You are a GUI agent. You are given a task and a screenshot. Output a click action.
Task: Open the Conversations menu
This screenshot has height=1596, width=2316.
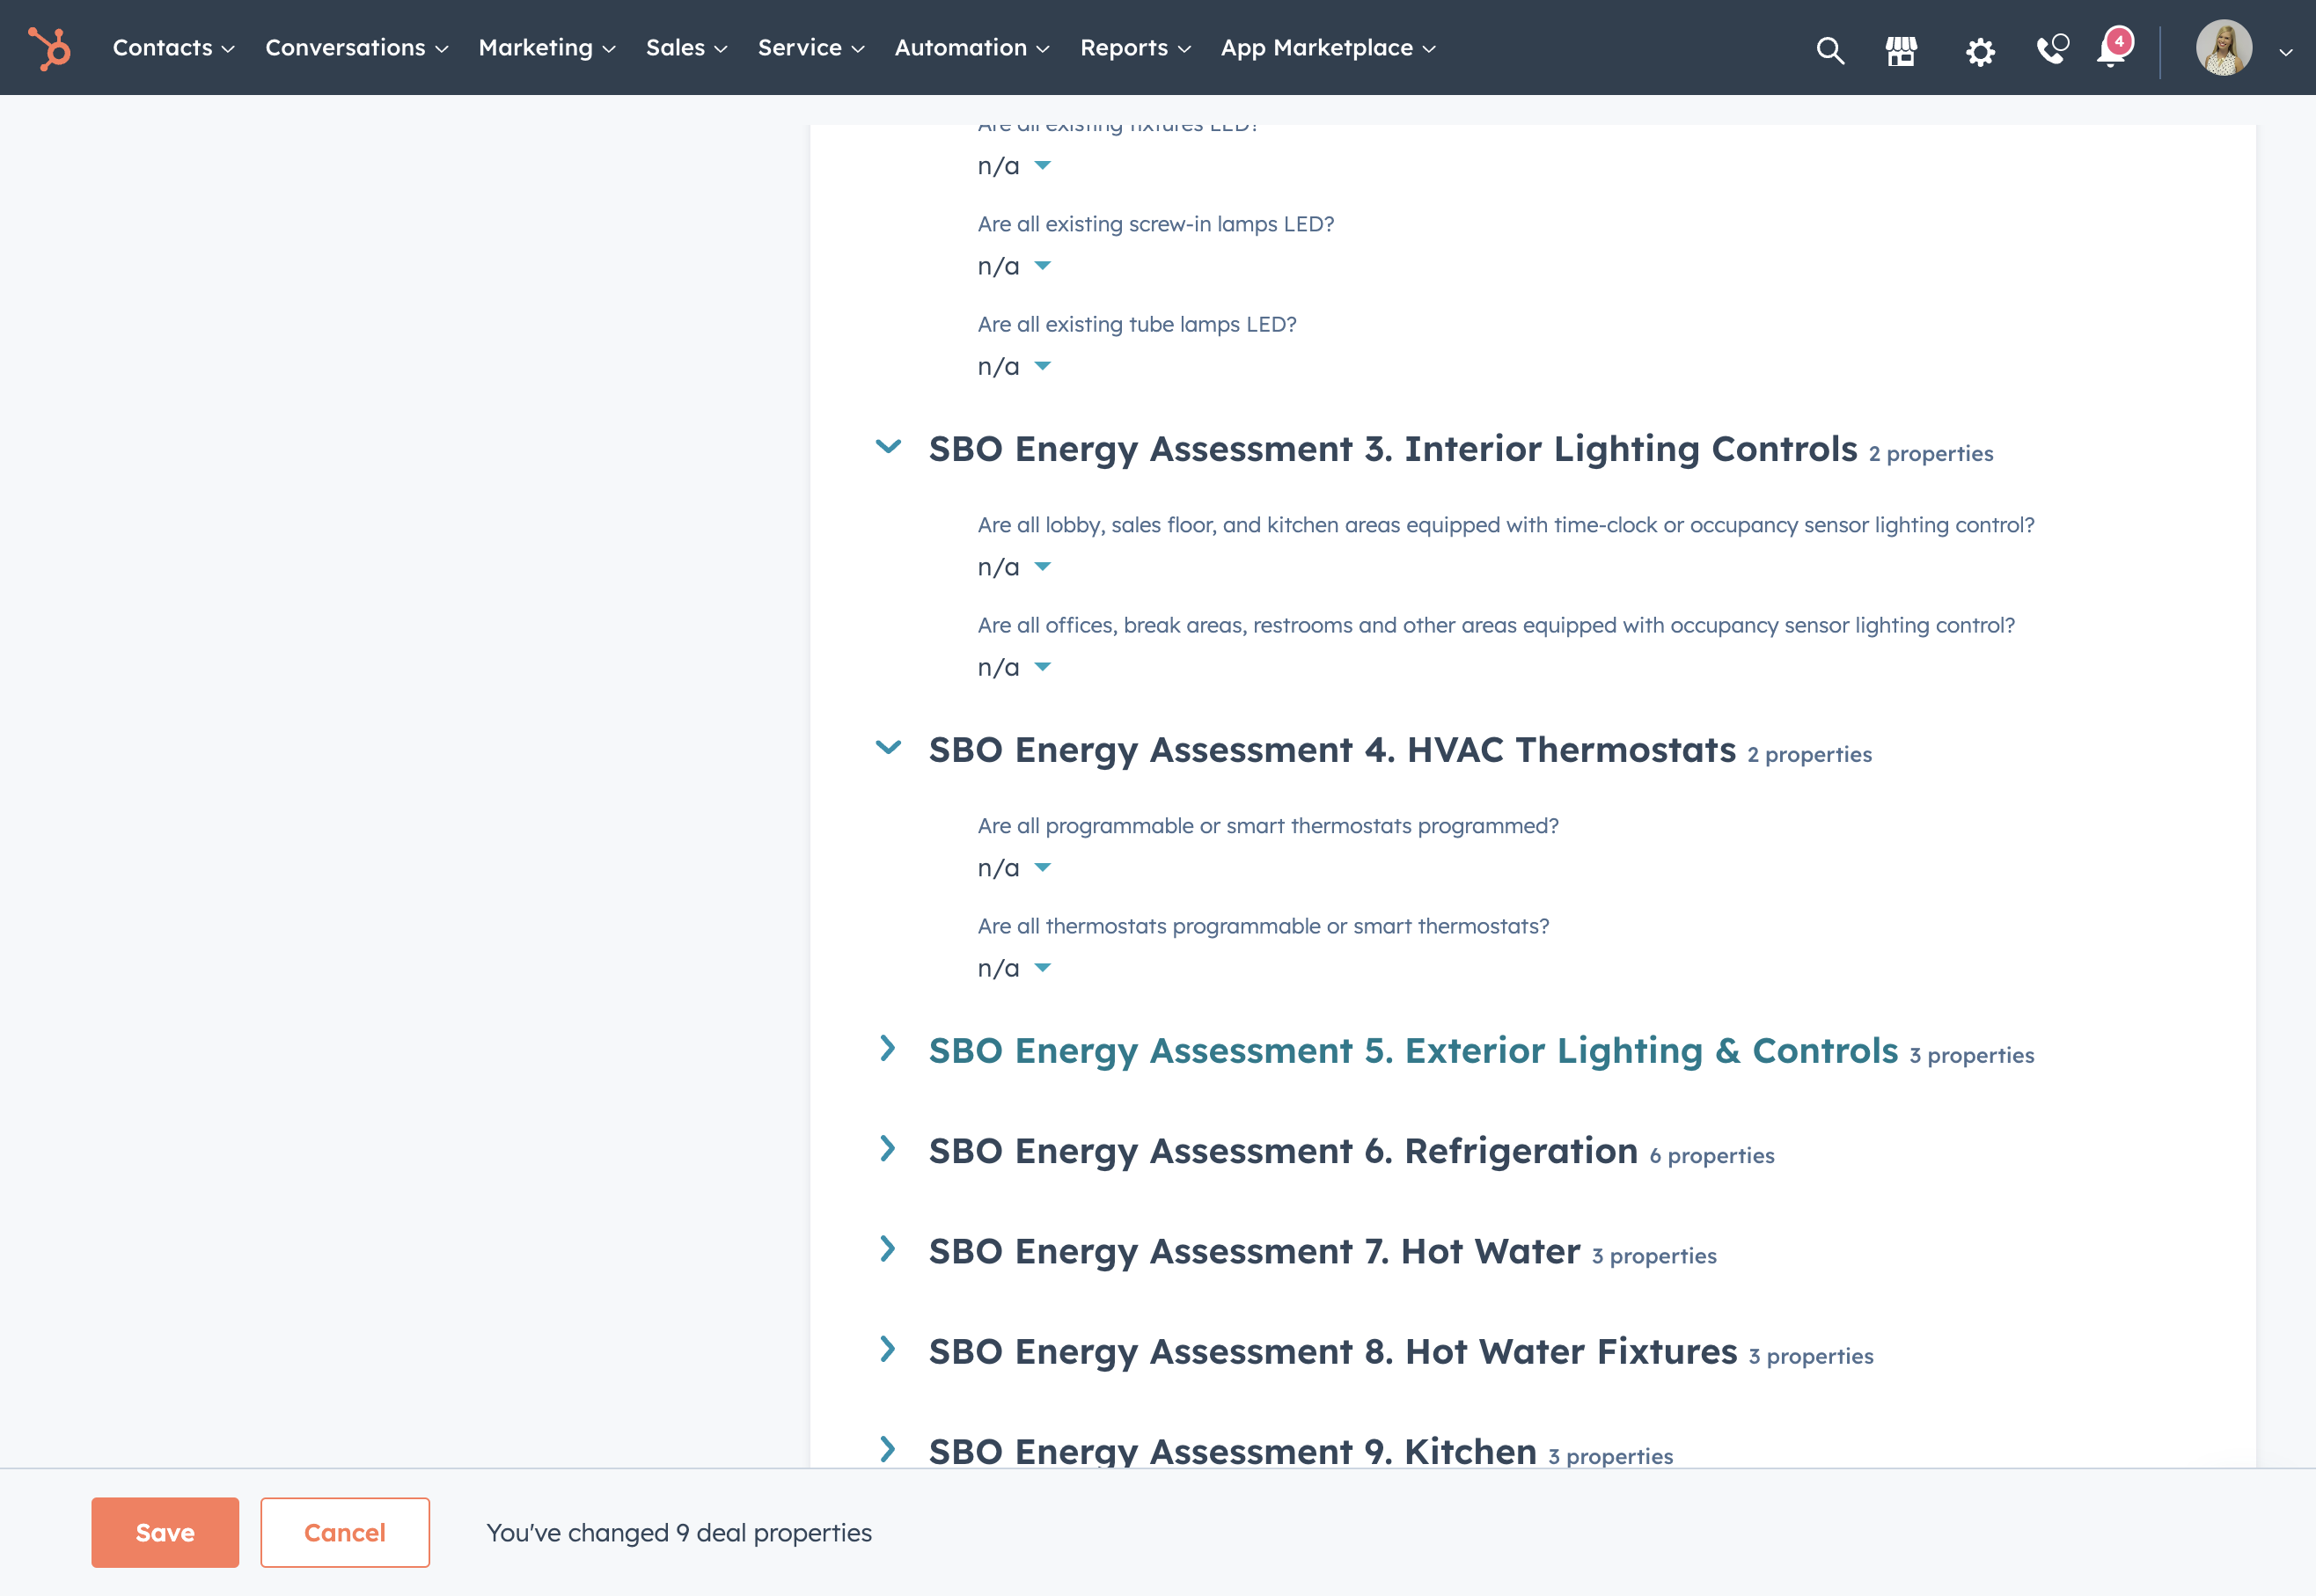356,48
